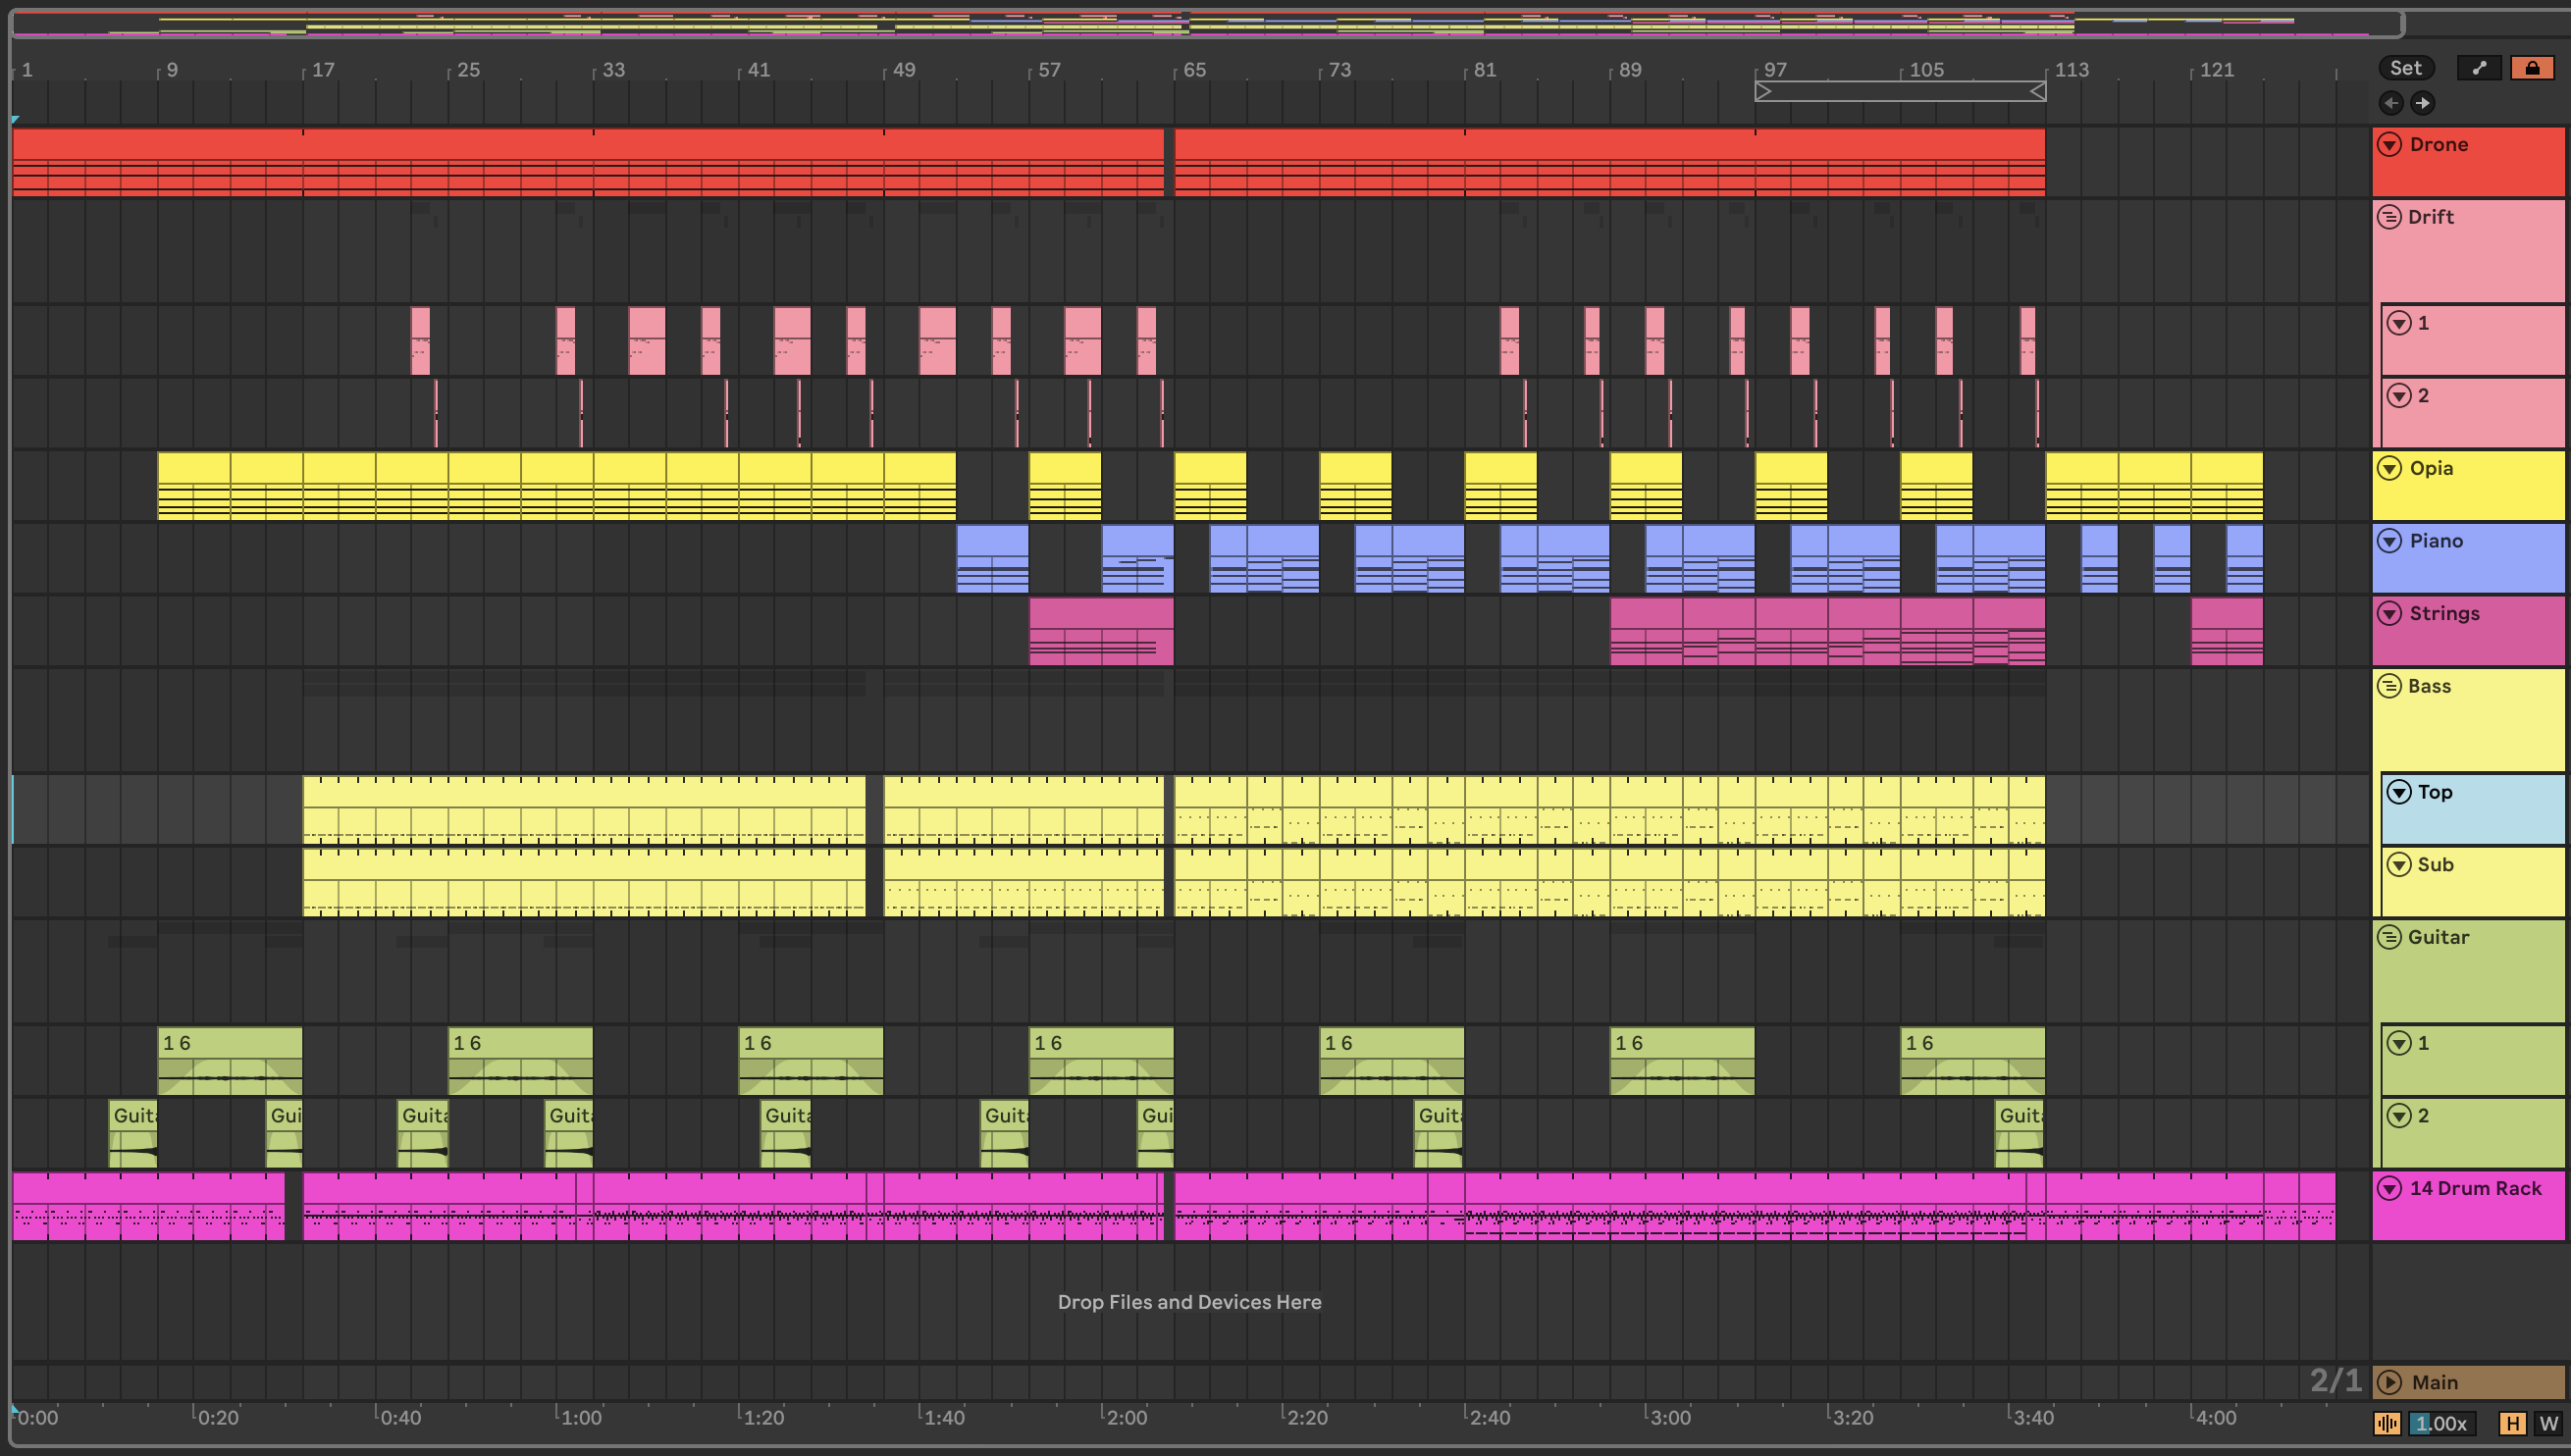Image resolution: width=2571 pixels, height=1456 pixels.
Task: Click the loop brace in timeline
Action: [x=1899, y=92]
